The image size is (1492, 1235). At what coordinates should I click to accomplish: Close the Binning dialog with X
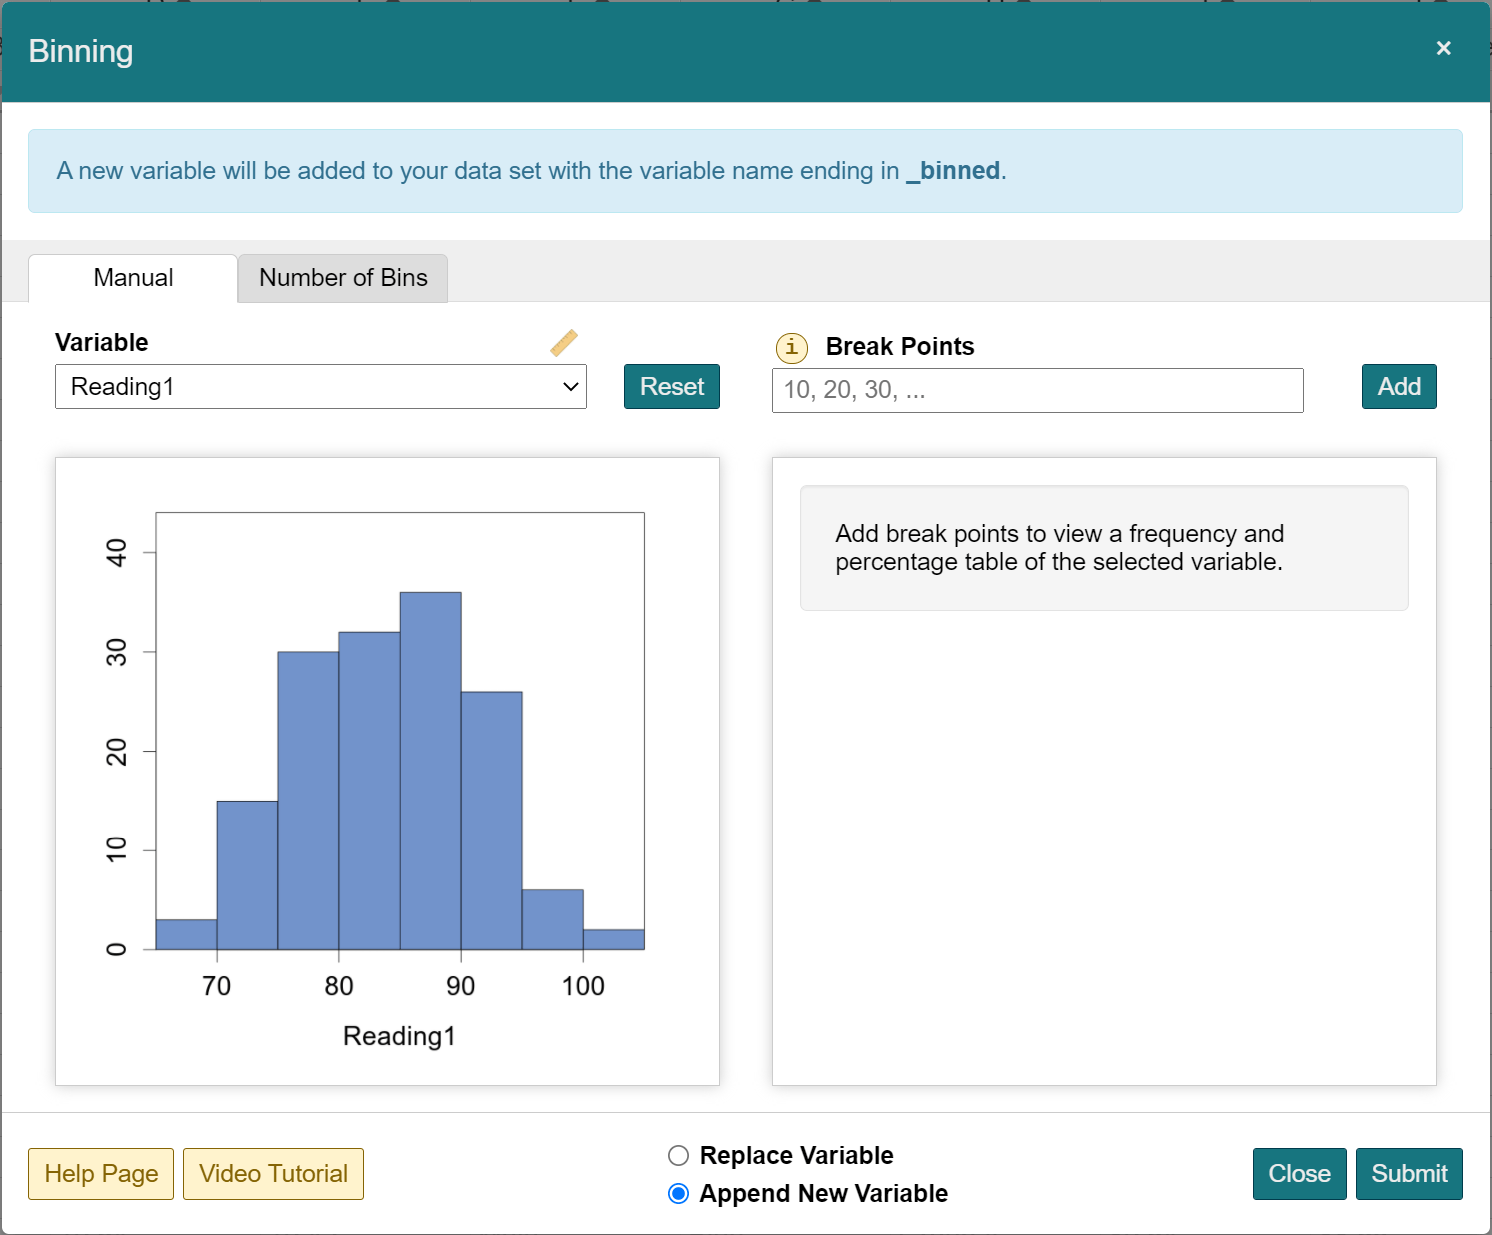pyautogui.click(x=1443, y=48)
